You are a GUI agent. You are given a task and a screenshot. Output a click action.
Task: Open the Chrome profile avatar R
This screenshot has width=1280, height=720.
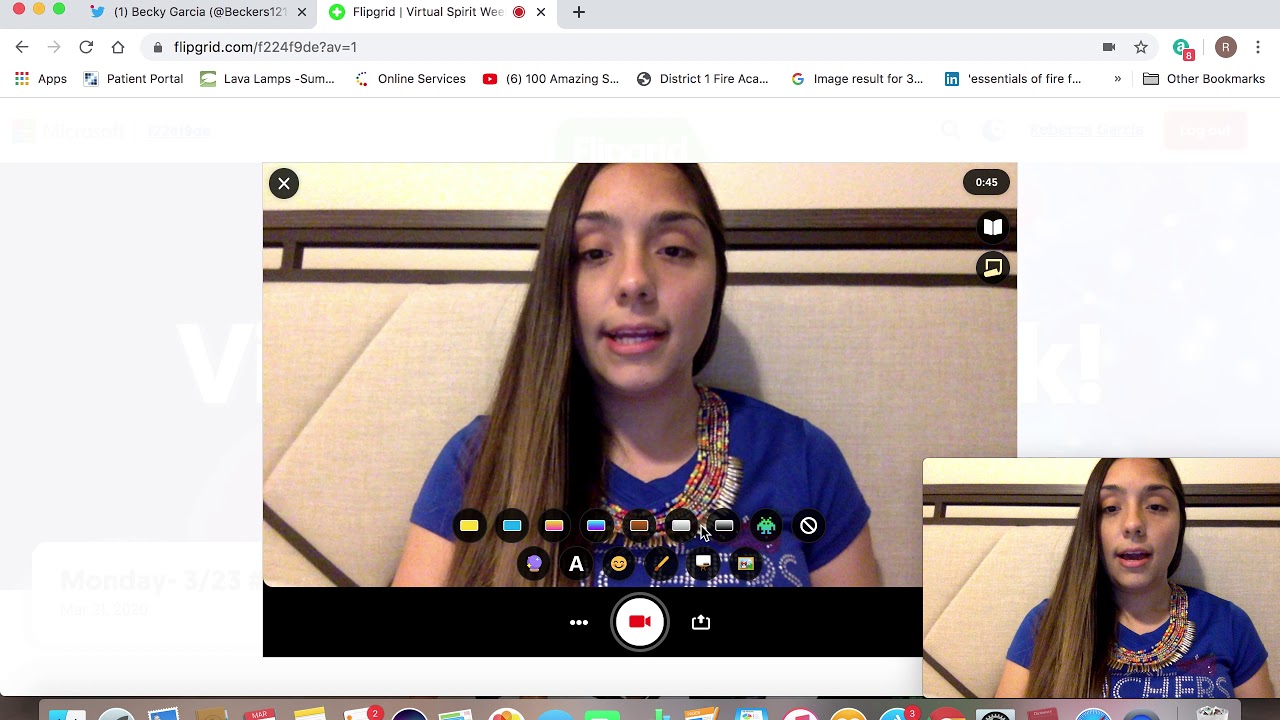tap(1226, 47)
